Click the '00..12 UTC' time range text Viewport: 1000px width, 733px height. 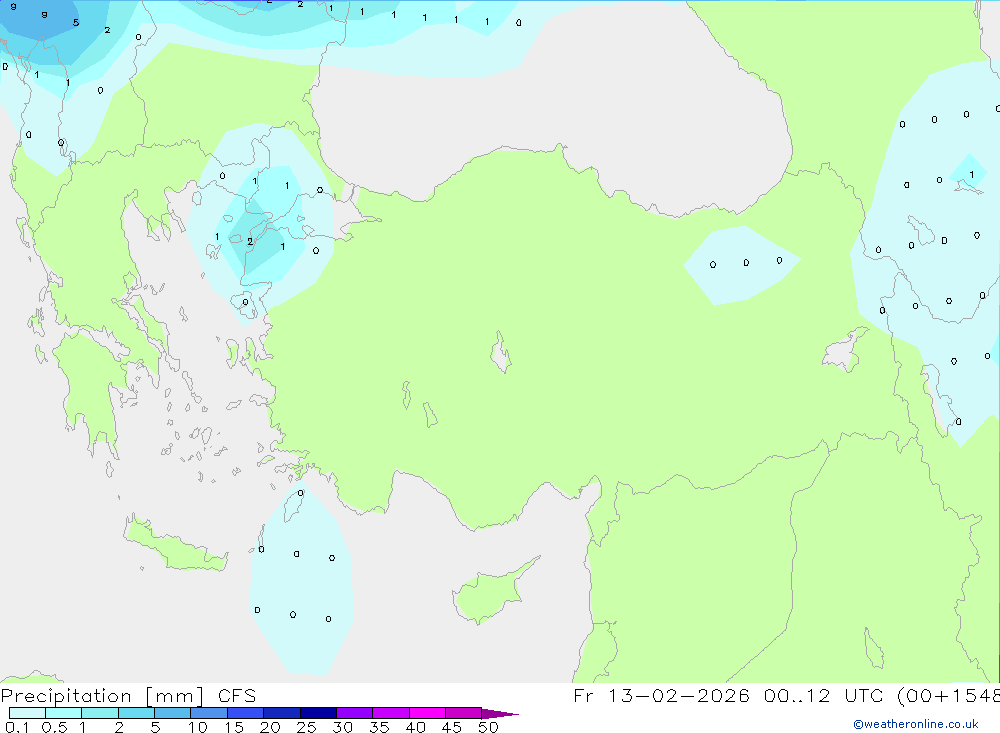(x=825, y=695)
